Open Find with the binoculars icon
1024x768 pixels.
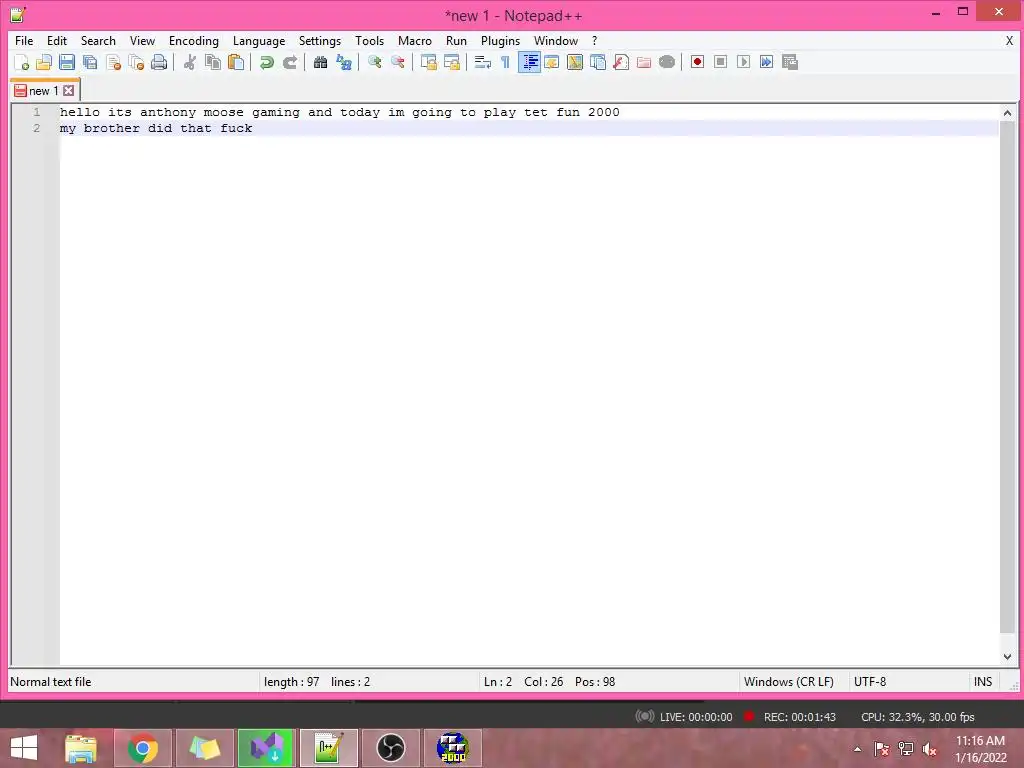click(x=321, y=62)
